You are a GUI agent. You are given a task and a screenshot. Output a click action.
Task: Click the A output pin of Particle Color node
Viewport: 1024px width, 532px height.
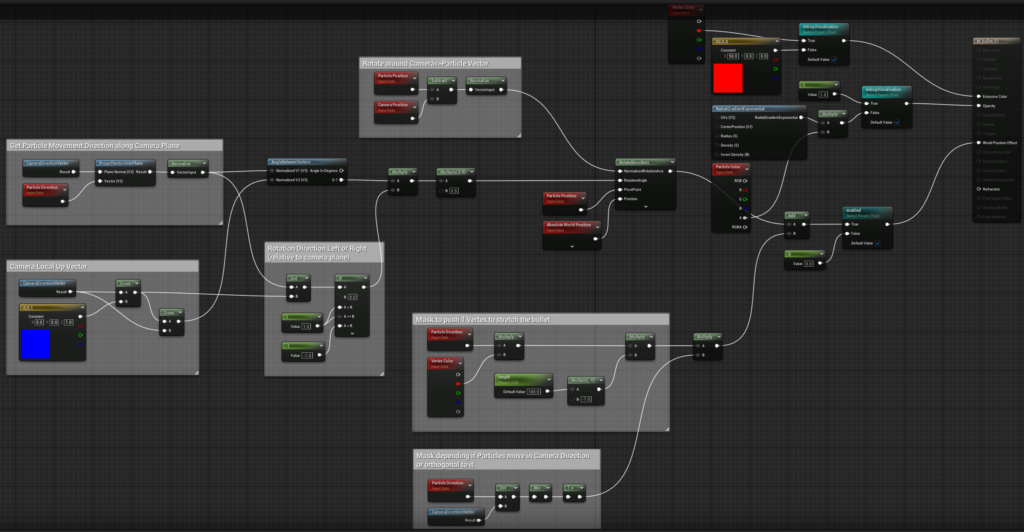[745, 217]
